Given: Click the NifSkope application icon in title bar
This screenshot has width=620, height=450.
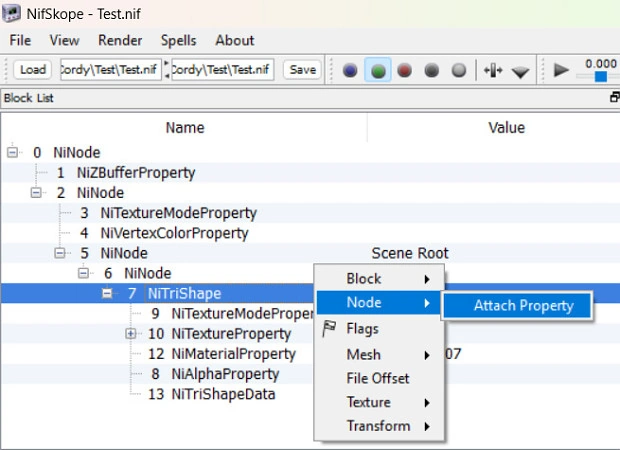Looking at the screenshot, I should click(11, 13).
